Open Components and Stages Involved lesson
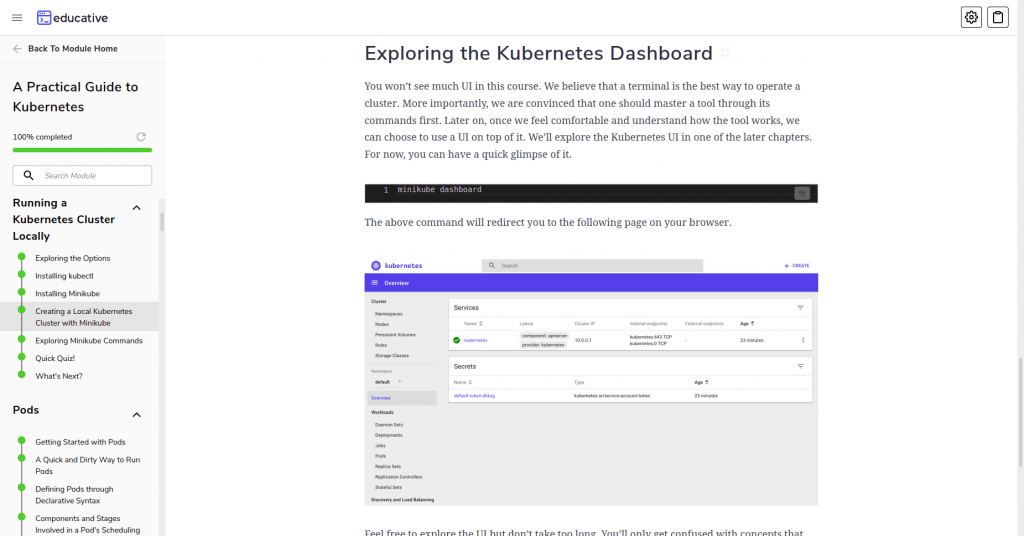Screen dimensions: 1024x536 pos(88,524)
